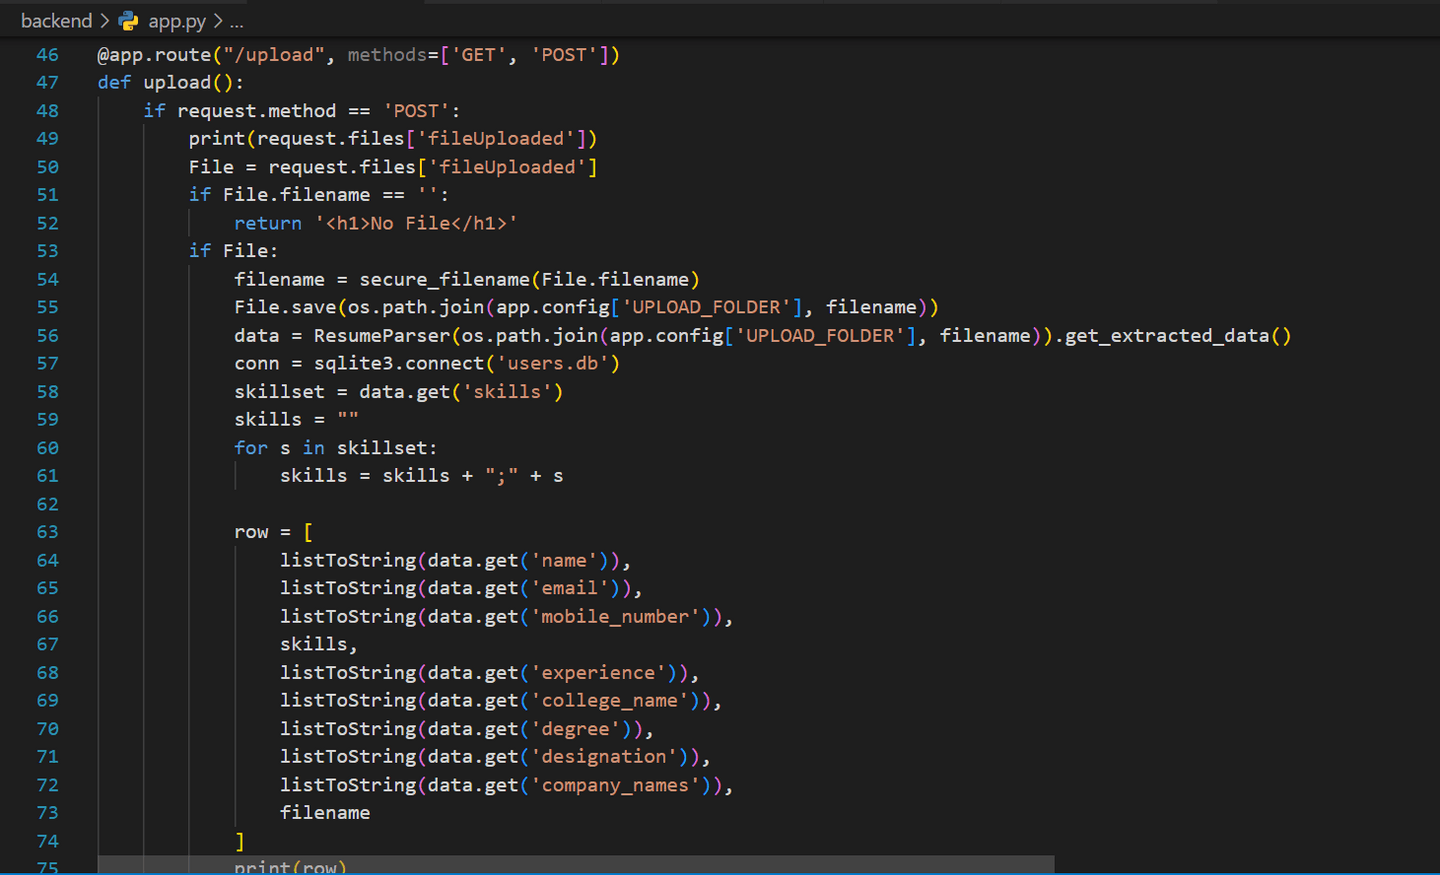Click the horizontal scrollbar at editor bottom
Viewport: 1440px width, 875px height.
tap(576, 864)
